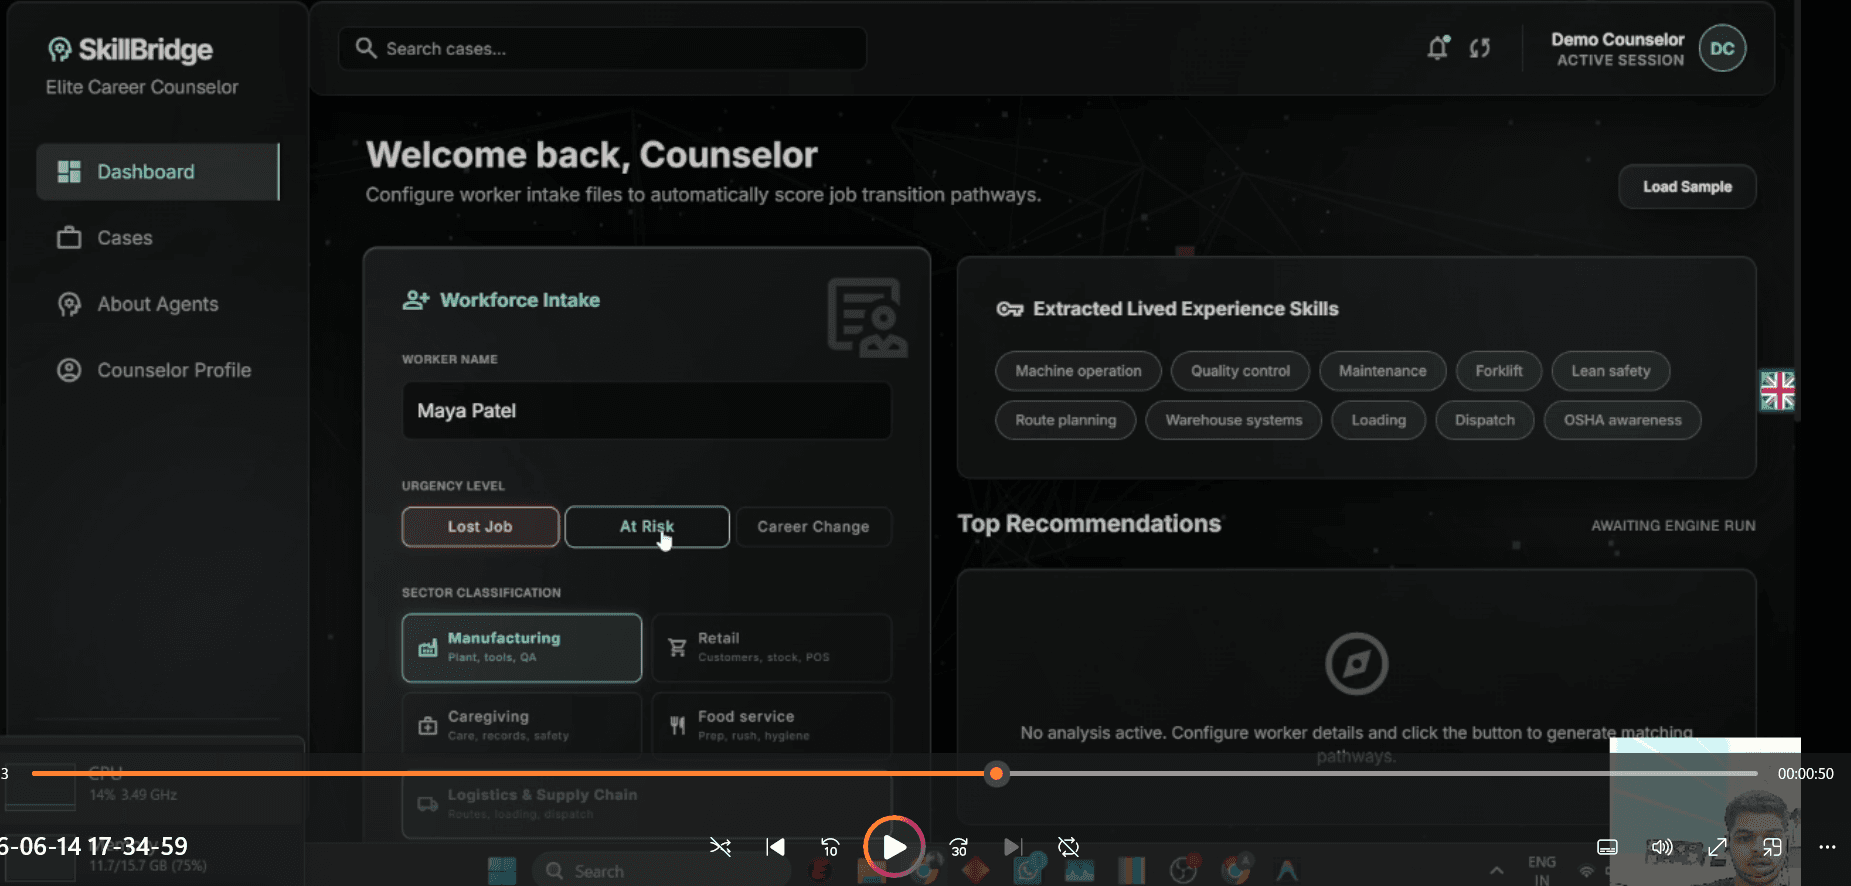Click the Quality control skill chip
This screenshot has width=1851, height=886.
click(x=1240, y=371)
